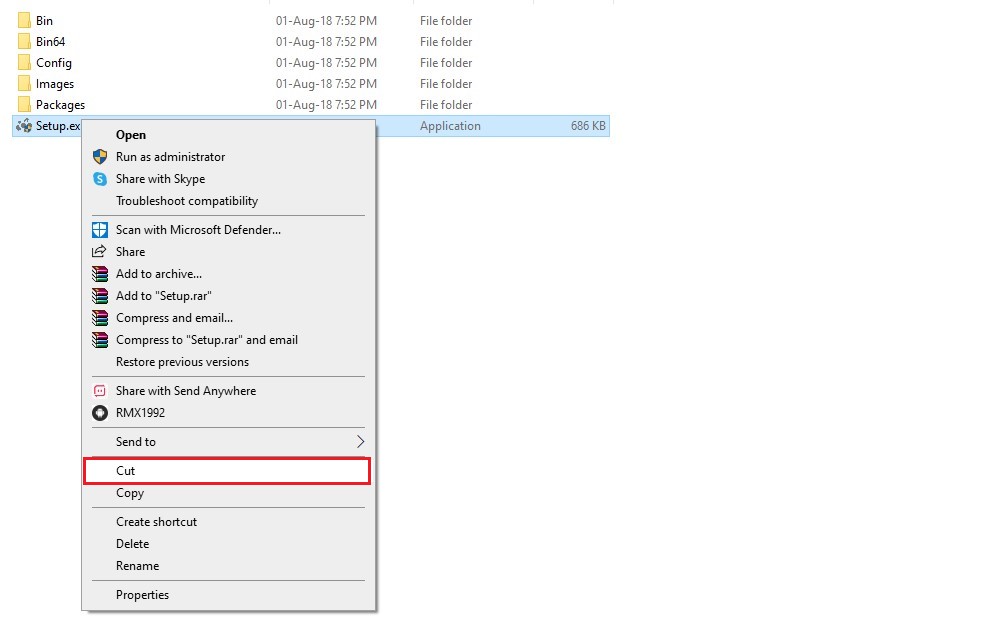Click Create shortcut in the menu
The width and height of the screenshot is (1000, 631).
click(x=155, y=521)
